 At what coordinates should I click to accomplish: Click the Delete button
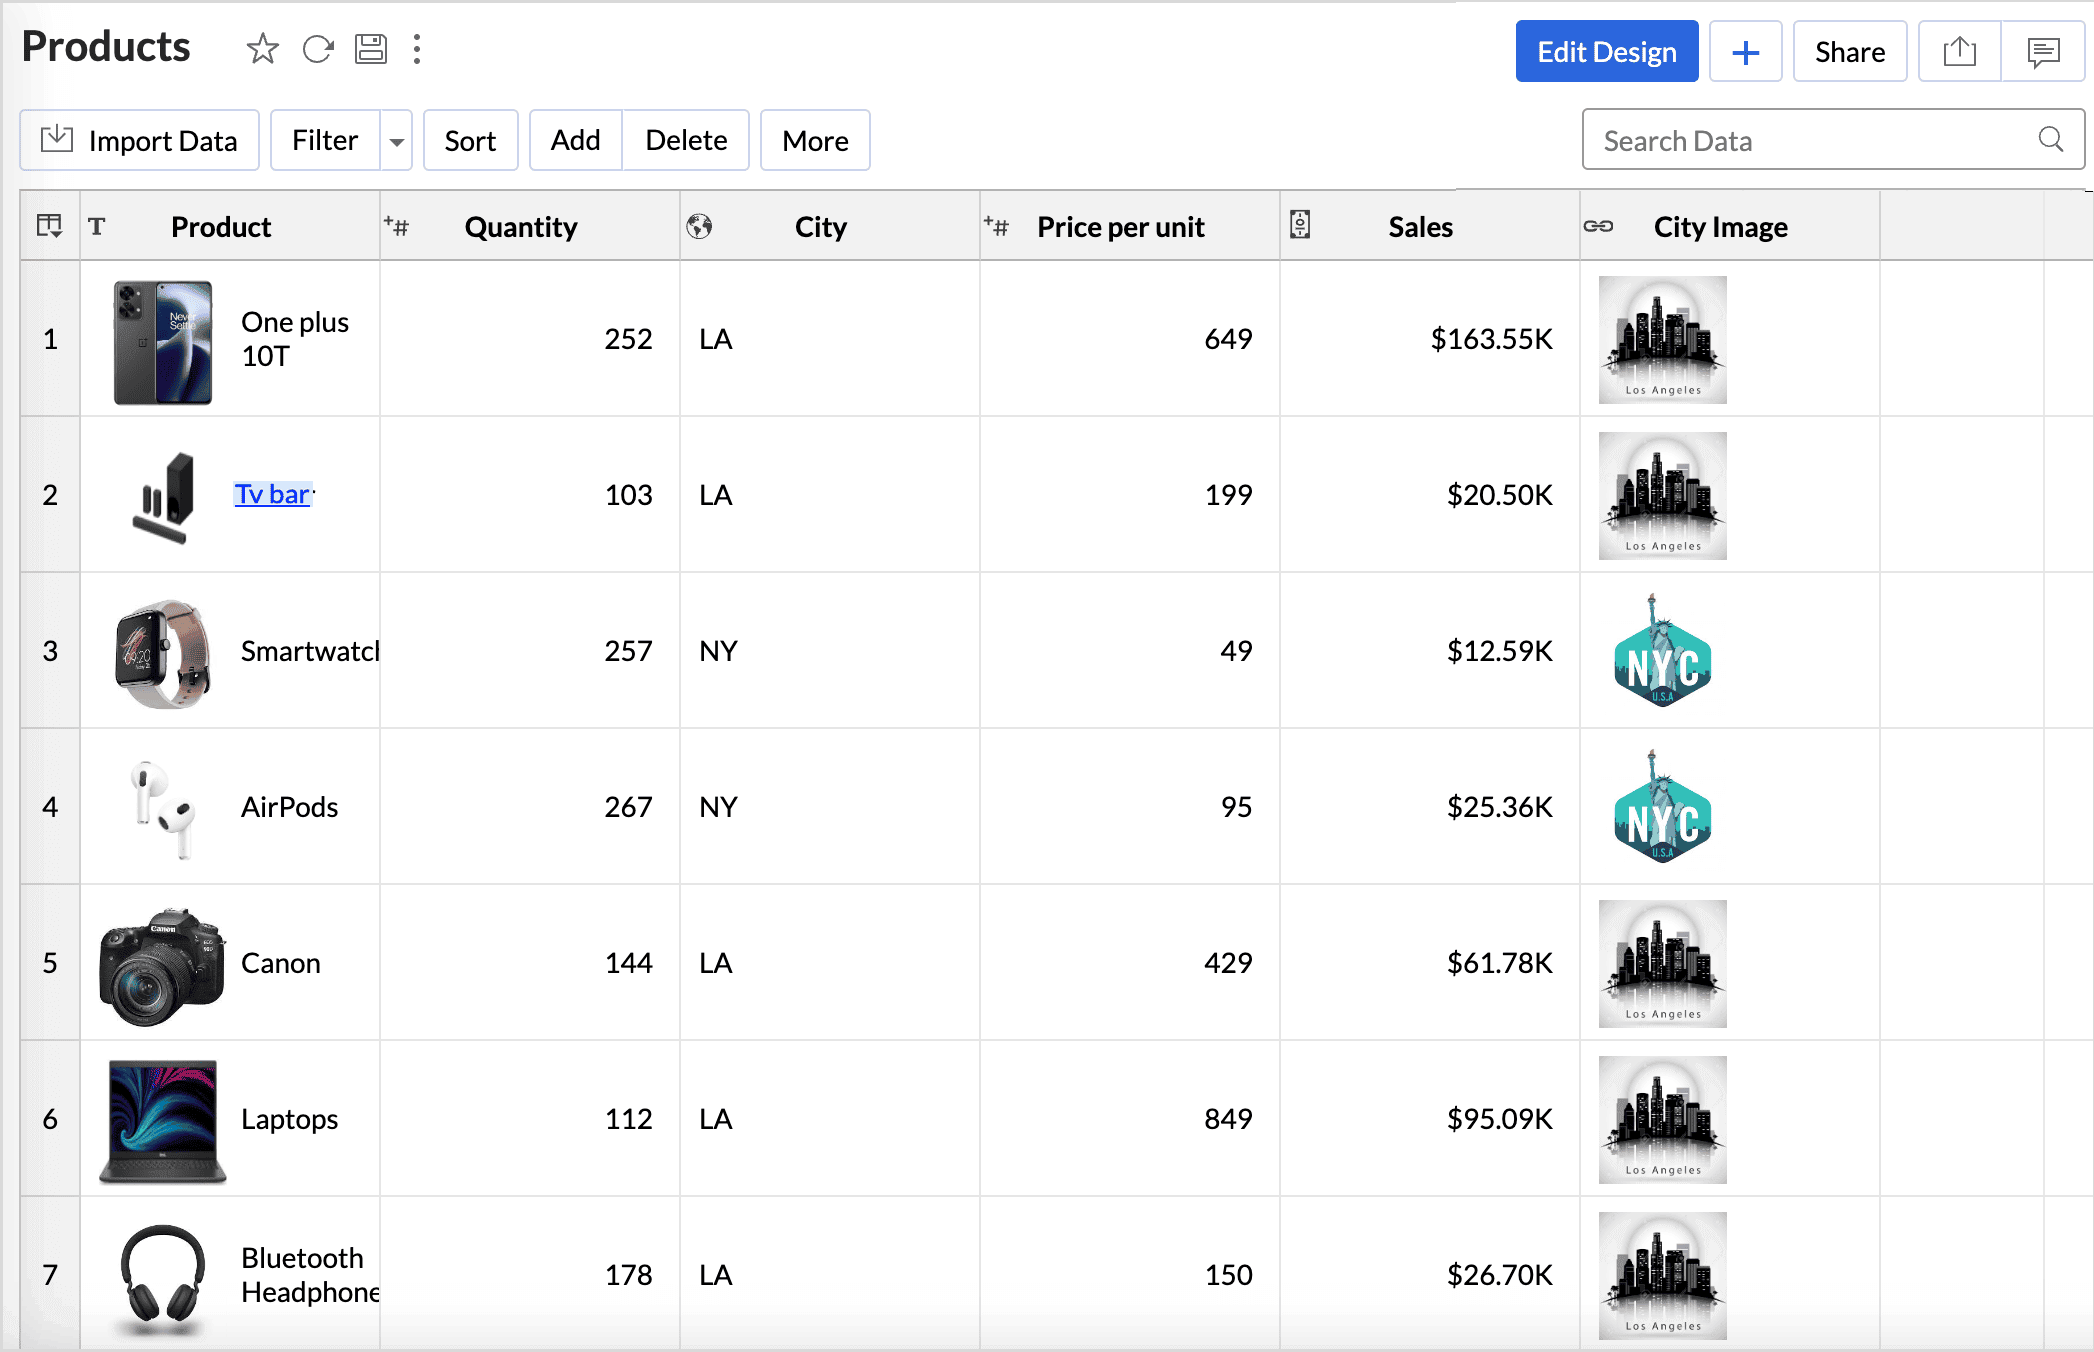point(686,140)
